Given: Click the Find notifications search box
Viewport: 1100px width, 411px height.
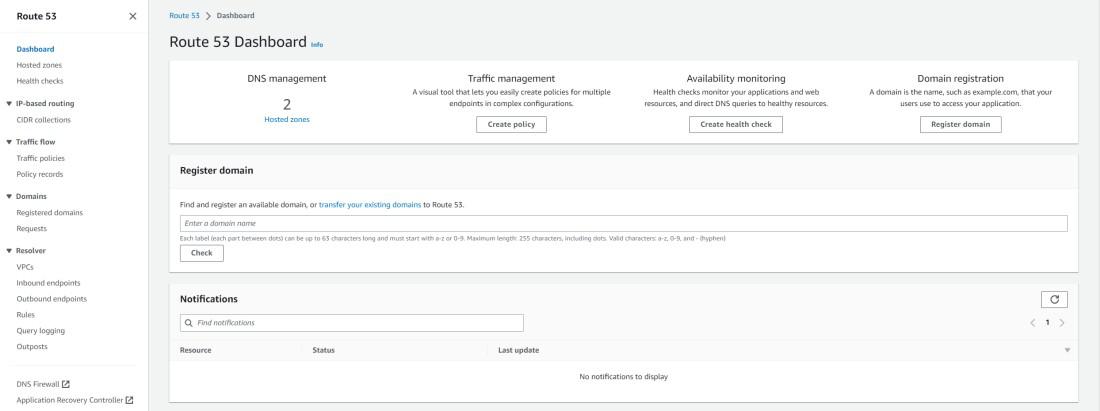Looking at the screenshot, I should (x=352, y=323).
